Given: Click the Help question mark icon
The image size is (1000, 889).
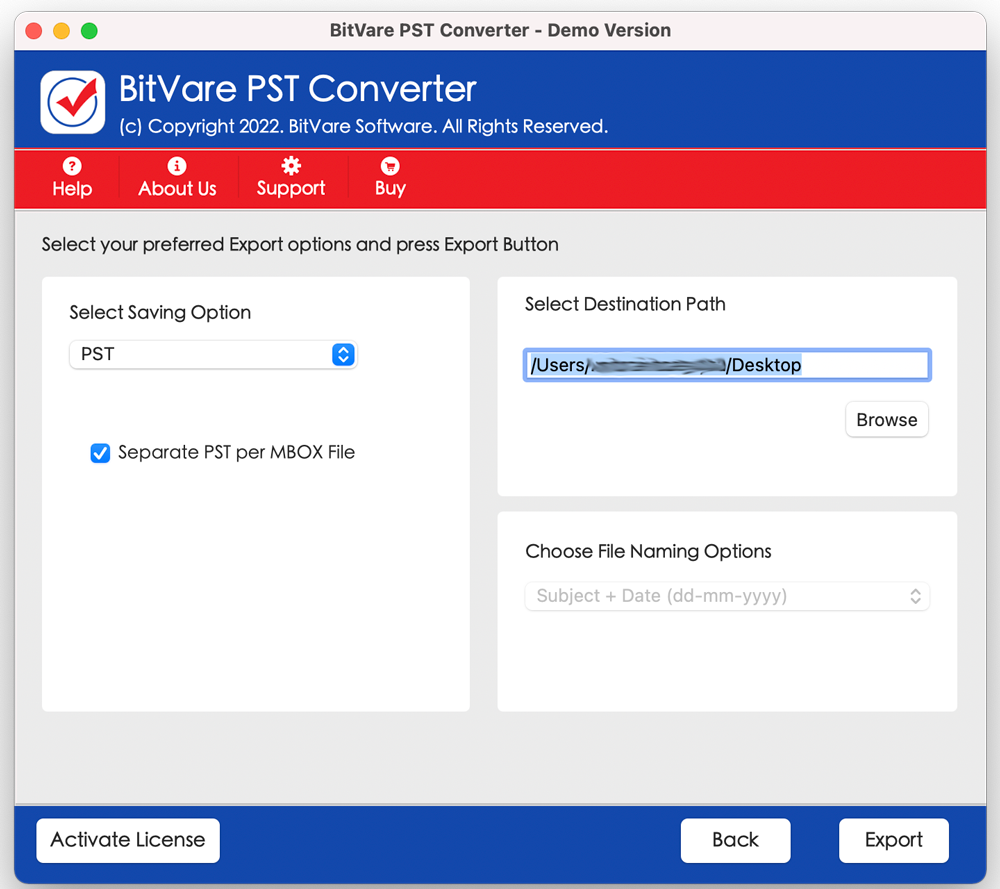Looking at the screenshot, I should 72,166.
